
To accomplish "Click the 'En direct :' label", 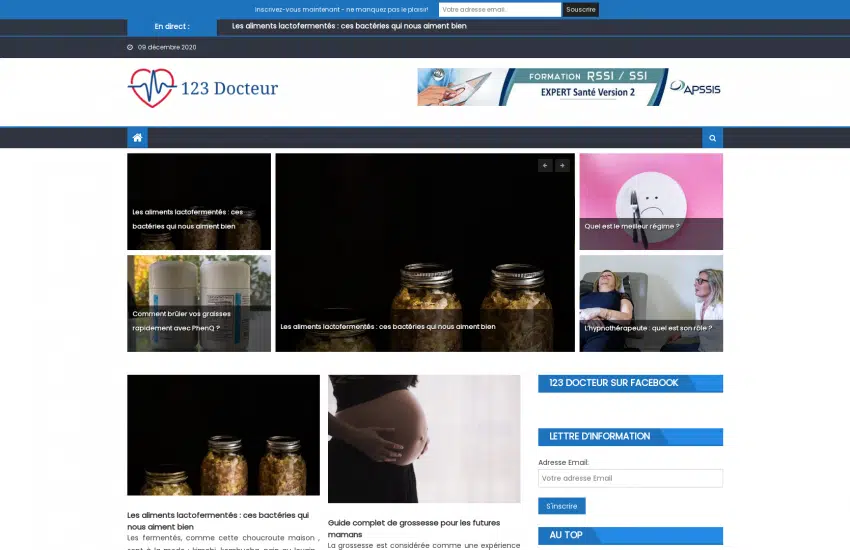I will (172, 27).
